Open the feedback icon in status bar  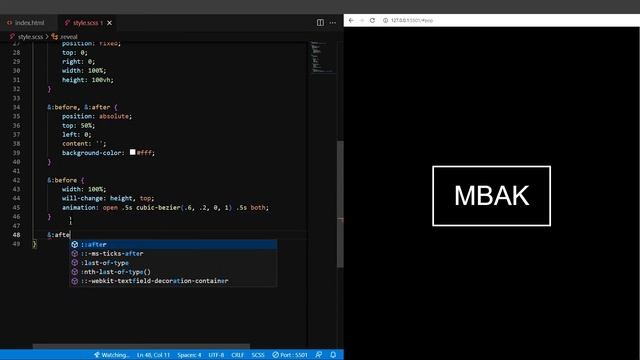click(319, 355)
